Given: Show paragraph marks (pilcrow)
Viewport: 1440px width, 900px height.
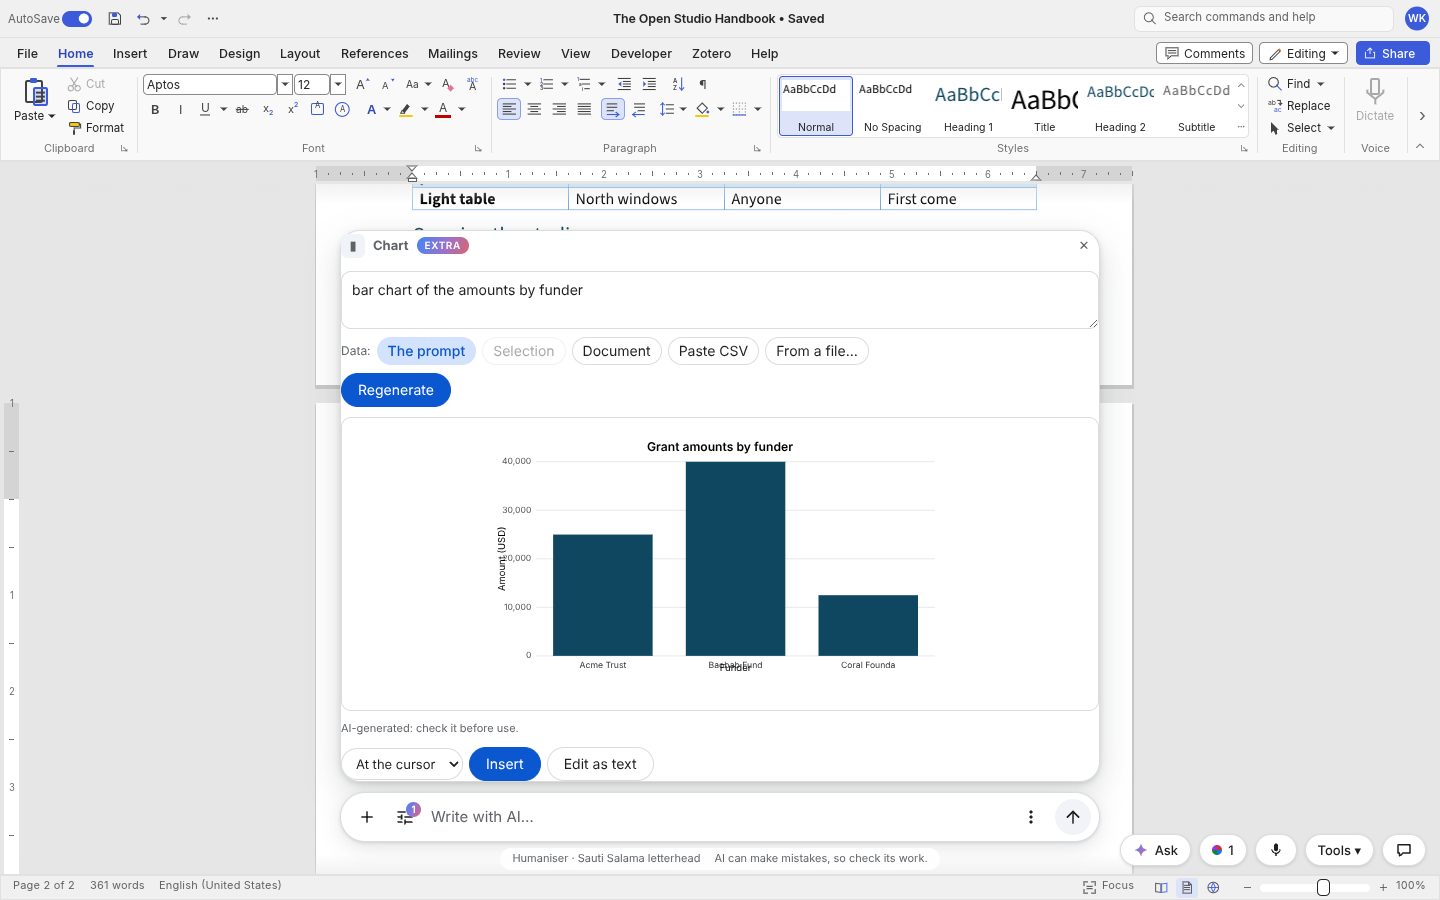Looking at the screenshot, I should [703, 84].
